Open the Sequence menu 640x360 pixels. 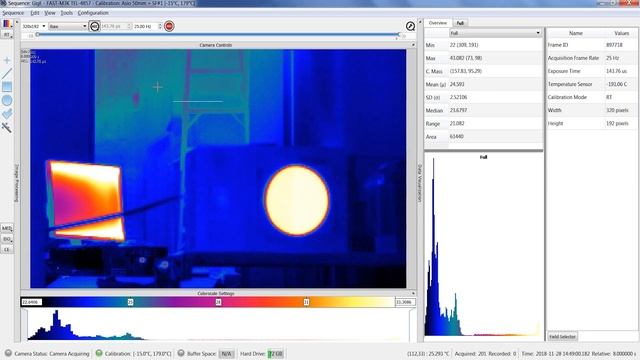pyautogui.click(x=13, y=13)
